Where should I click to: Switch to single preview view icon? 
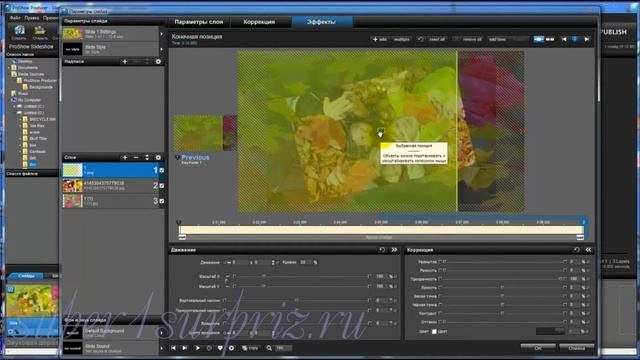539,39
